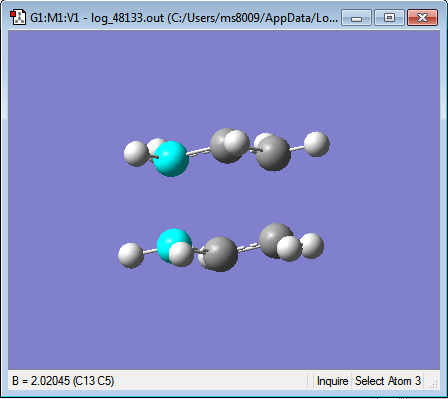Minimize the log_48133.out view window
Image resolution: width=448 pixels, height=399 pixels.
[356, 17]
